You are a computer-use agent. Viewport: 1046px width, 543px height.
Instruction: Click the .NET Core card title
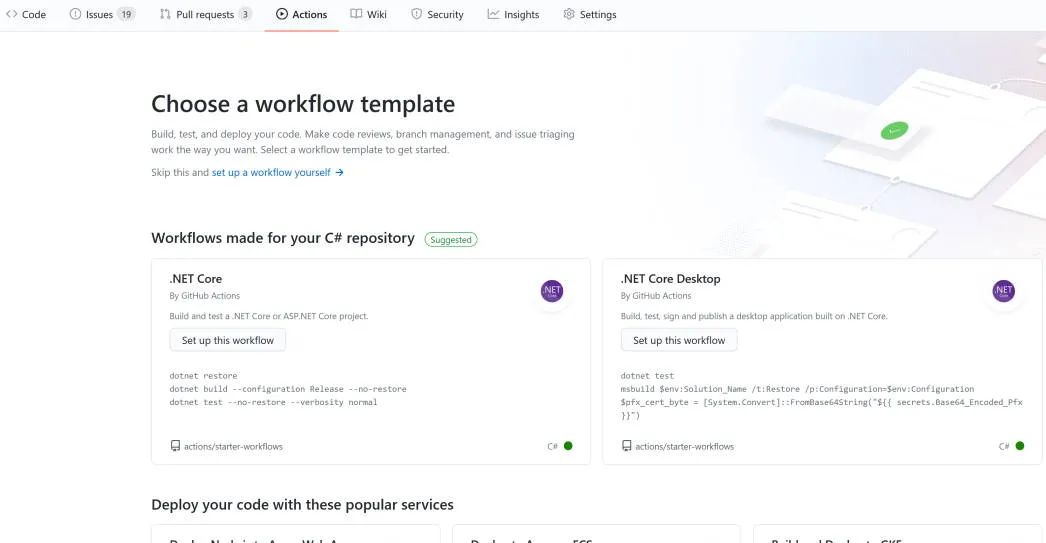point(195,279)
